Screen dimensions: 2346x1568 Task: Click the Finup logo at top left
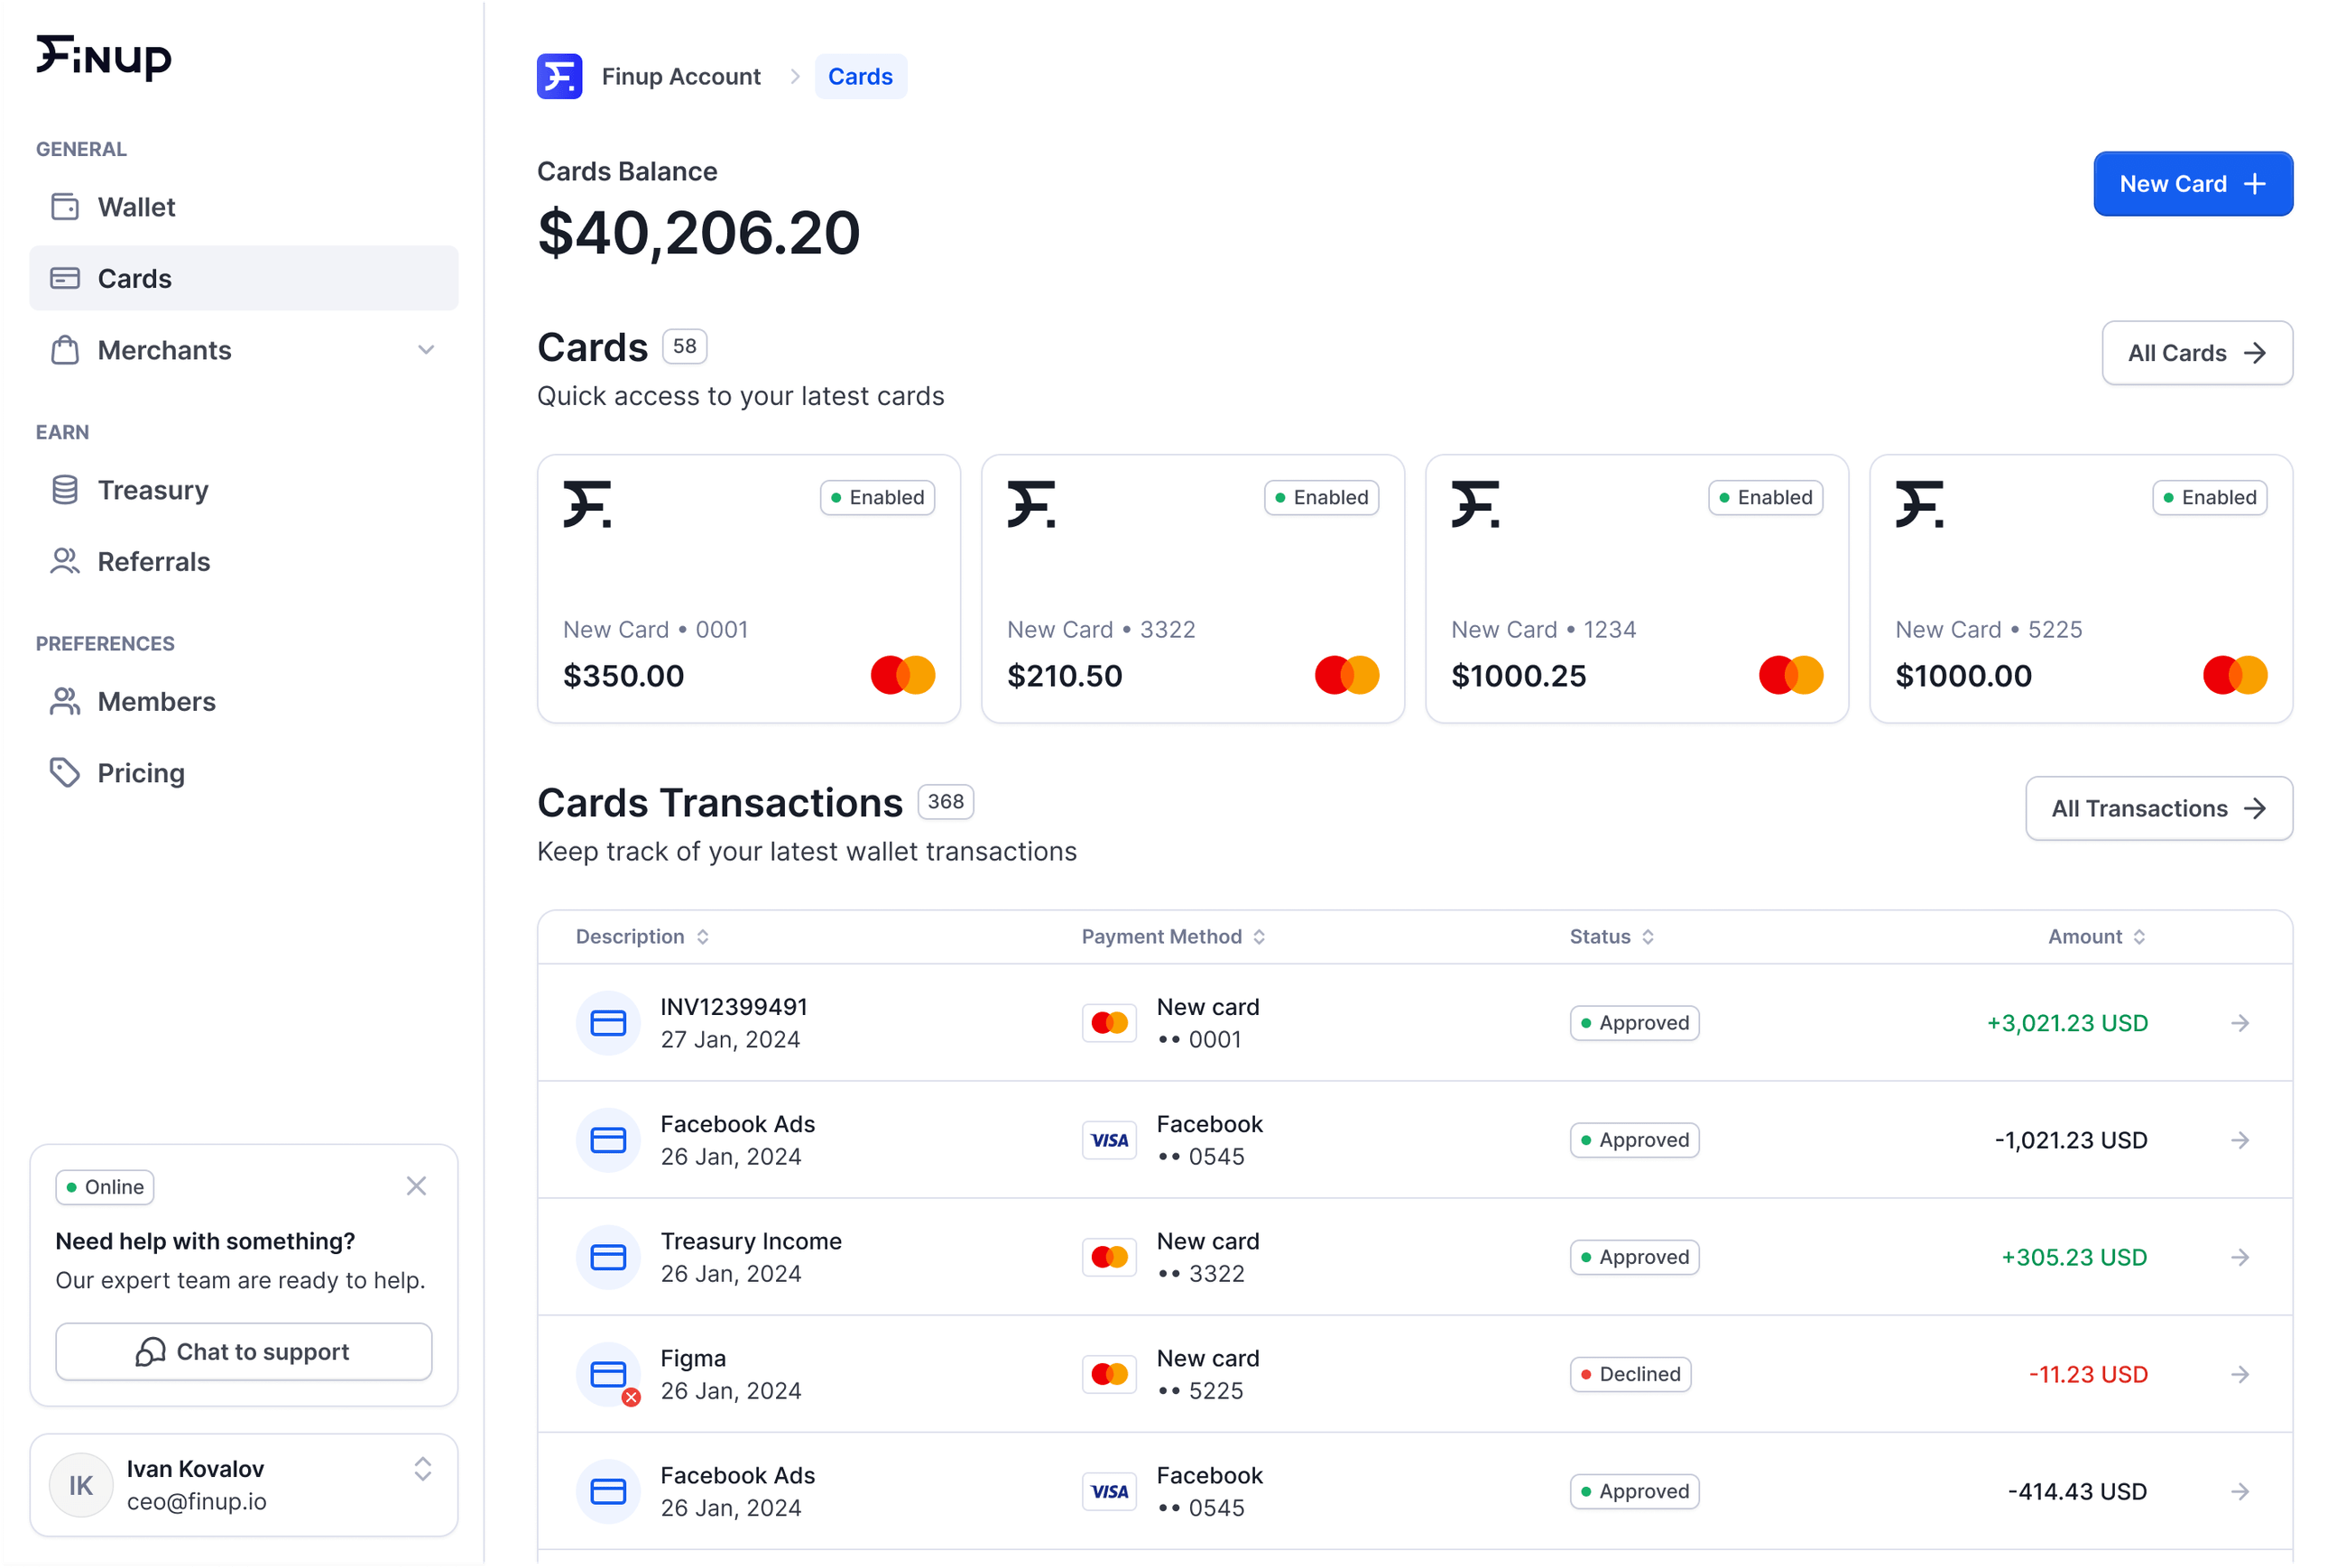tap(104, 58)
